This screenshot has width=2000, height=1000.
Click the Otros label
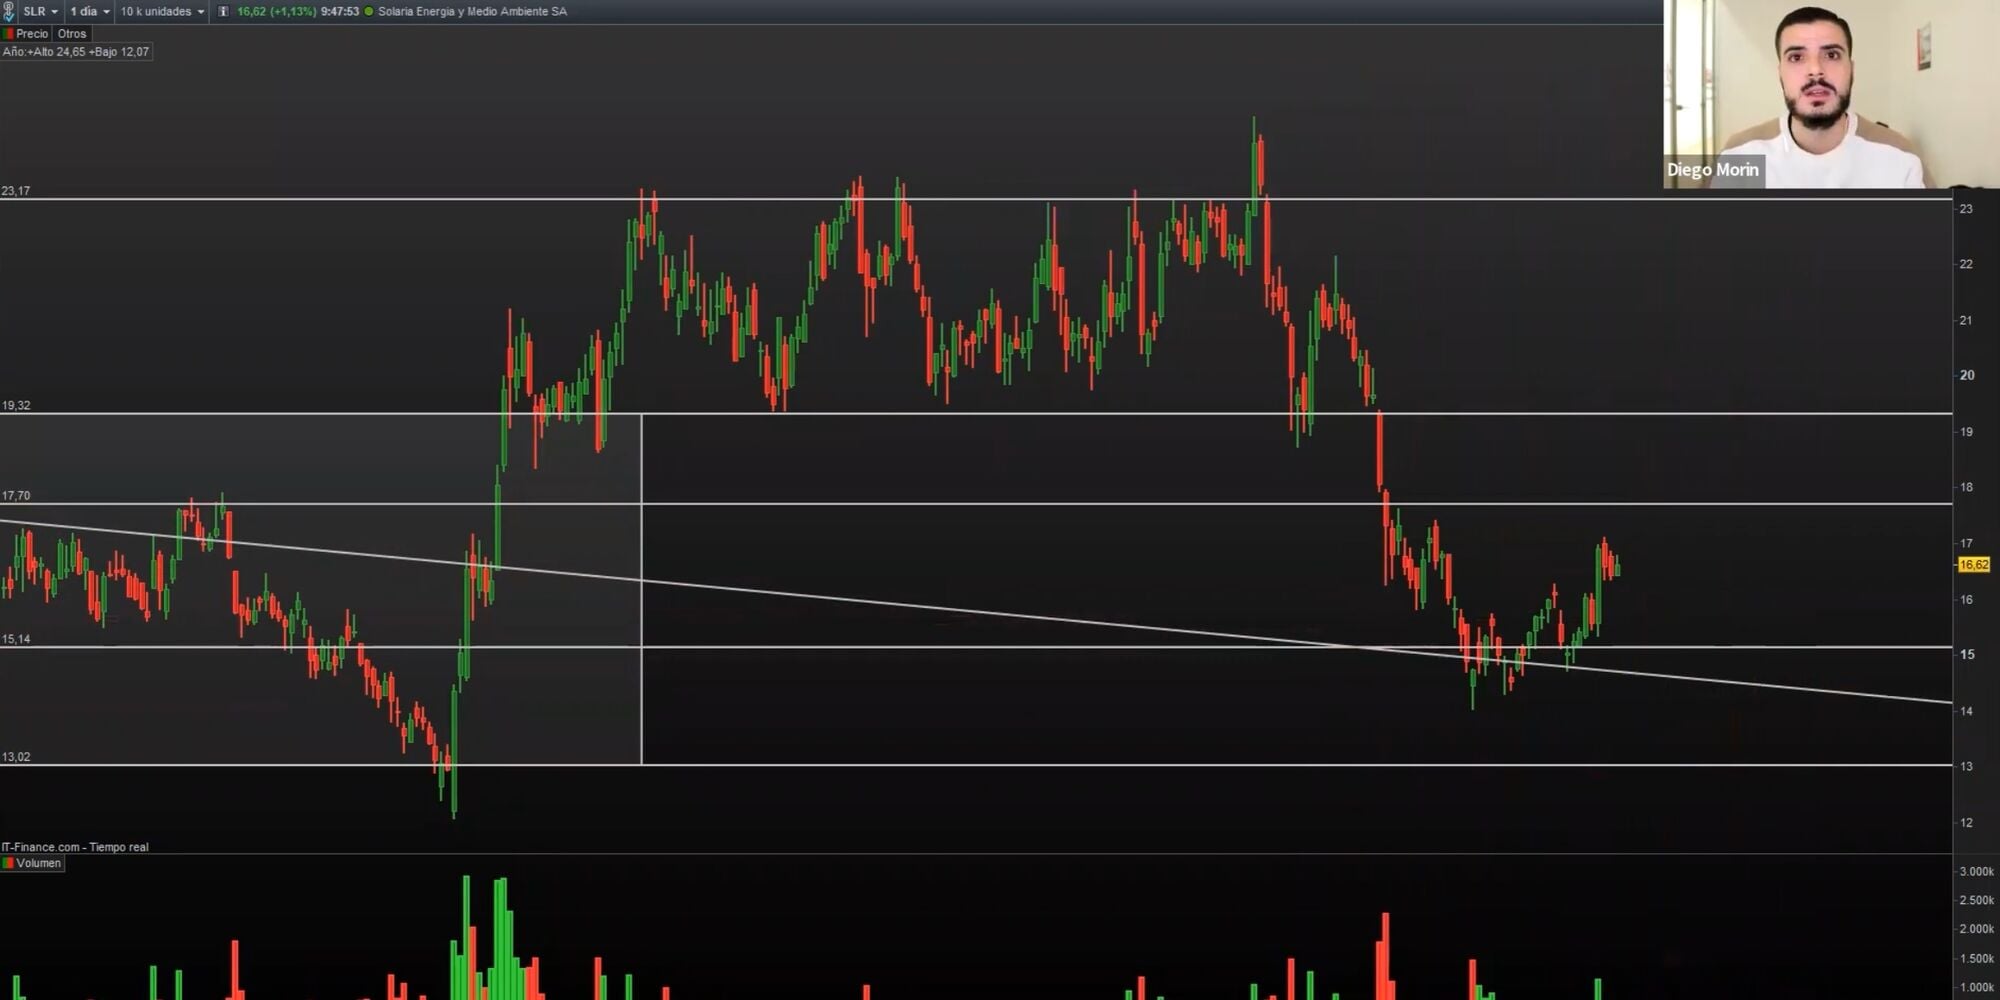pos(72,34)
